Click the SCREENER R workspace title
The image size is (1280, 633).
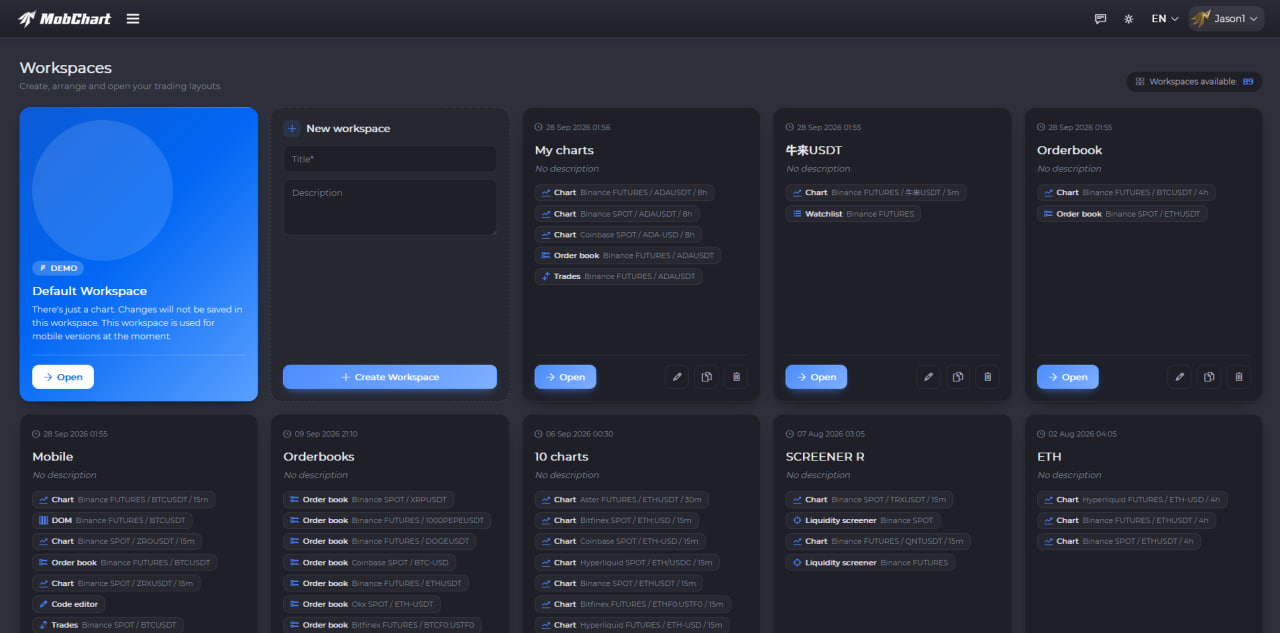tap(825, 457)
